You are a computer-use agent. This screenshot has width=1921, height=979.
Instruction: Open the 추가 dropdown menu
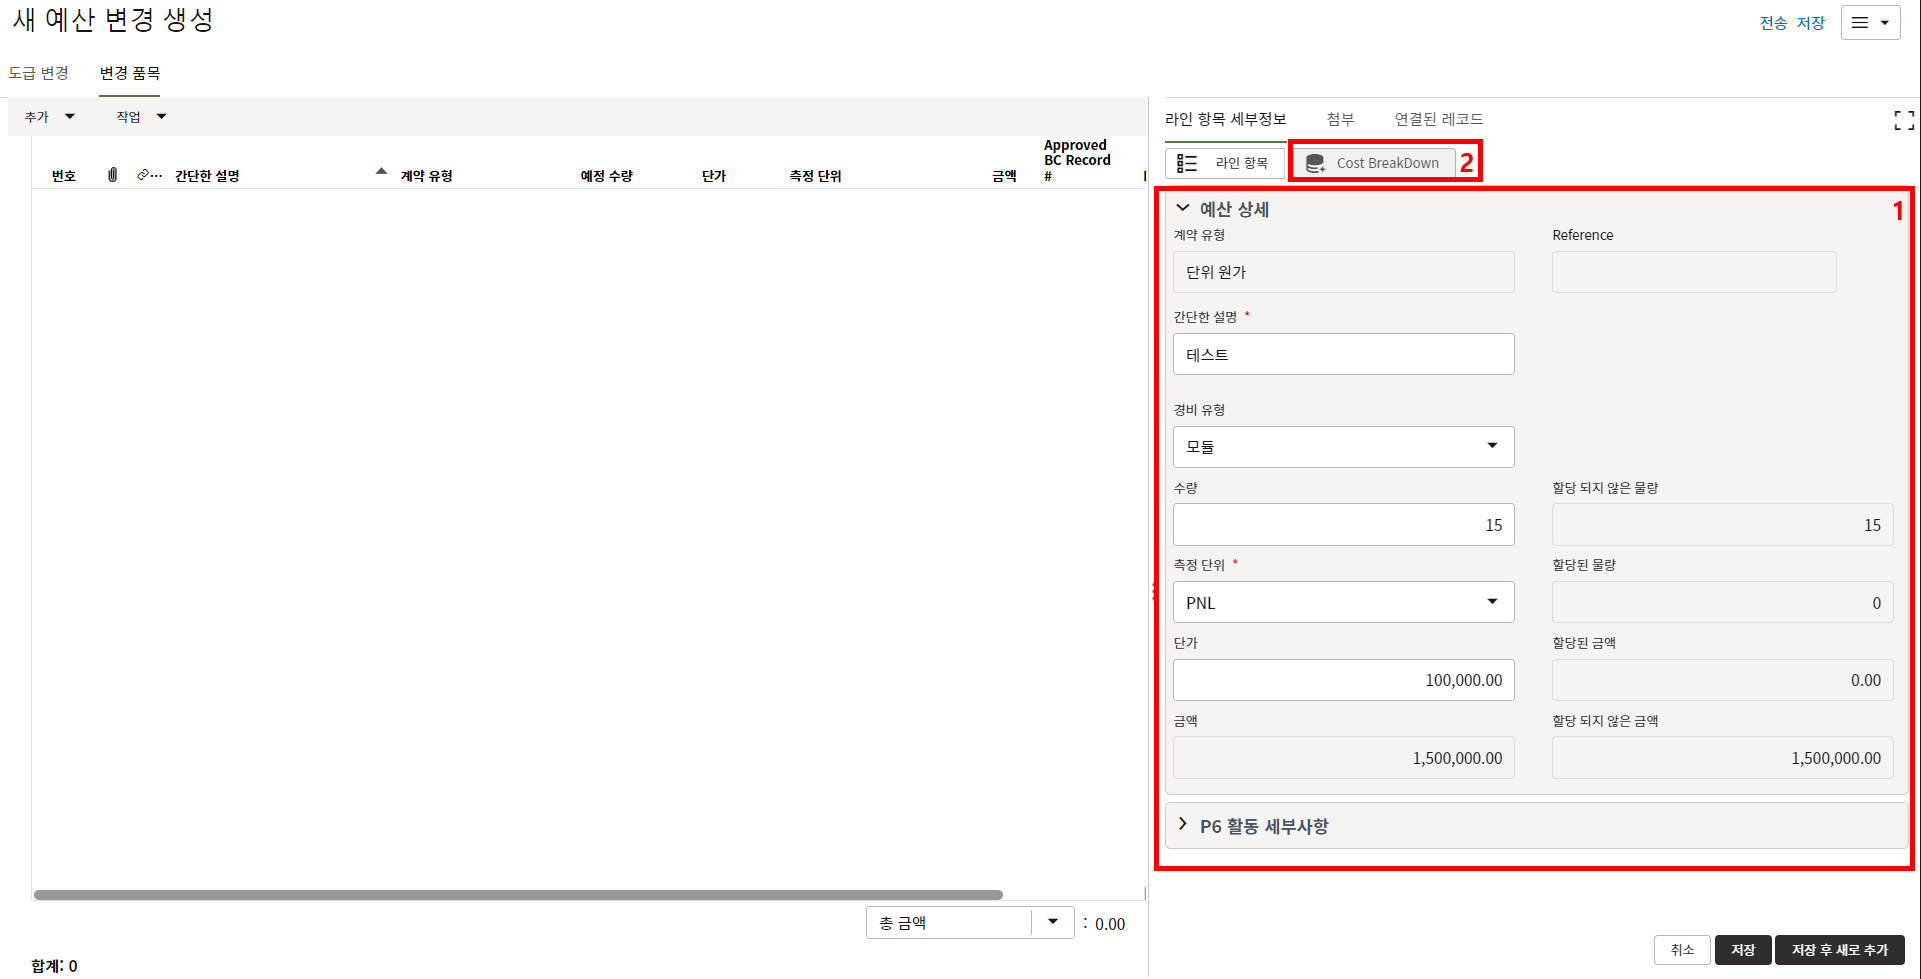coord(50,117)
